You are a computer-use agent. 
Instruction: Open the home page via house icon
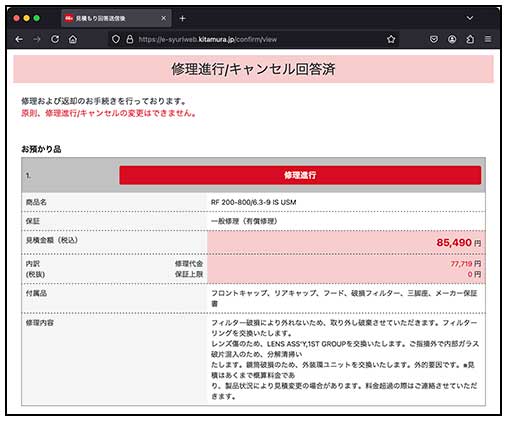pos(73,39)
